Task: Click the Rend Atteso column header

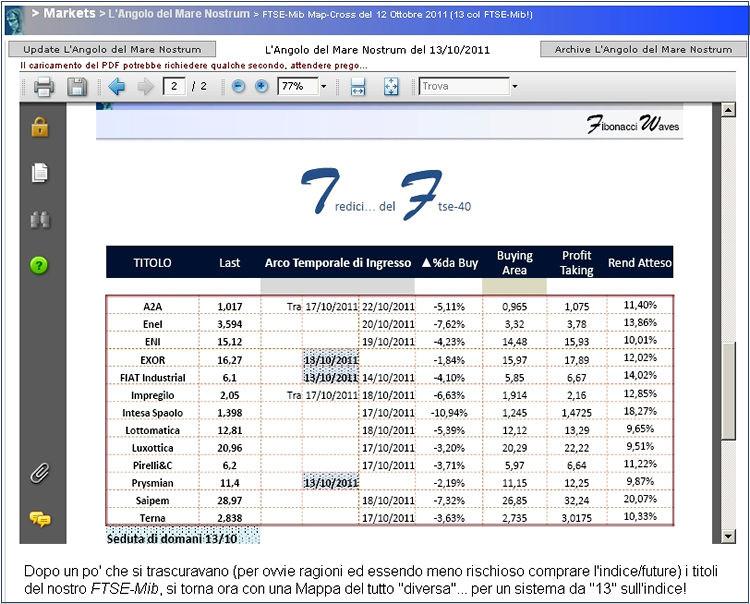Action: (x=640, y=263)
